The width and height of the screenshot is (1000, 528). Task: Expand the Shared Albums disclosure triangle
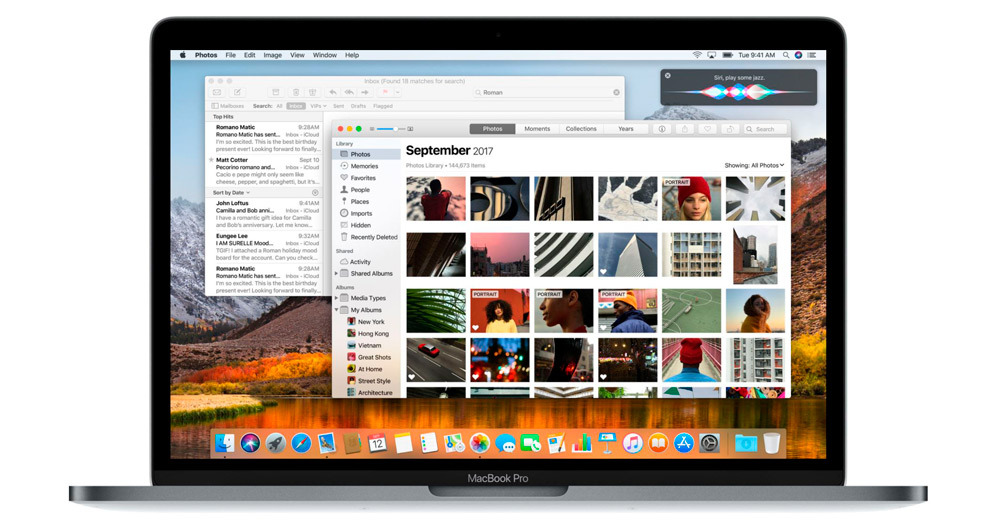tap(337, 274)
